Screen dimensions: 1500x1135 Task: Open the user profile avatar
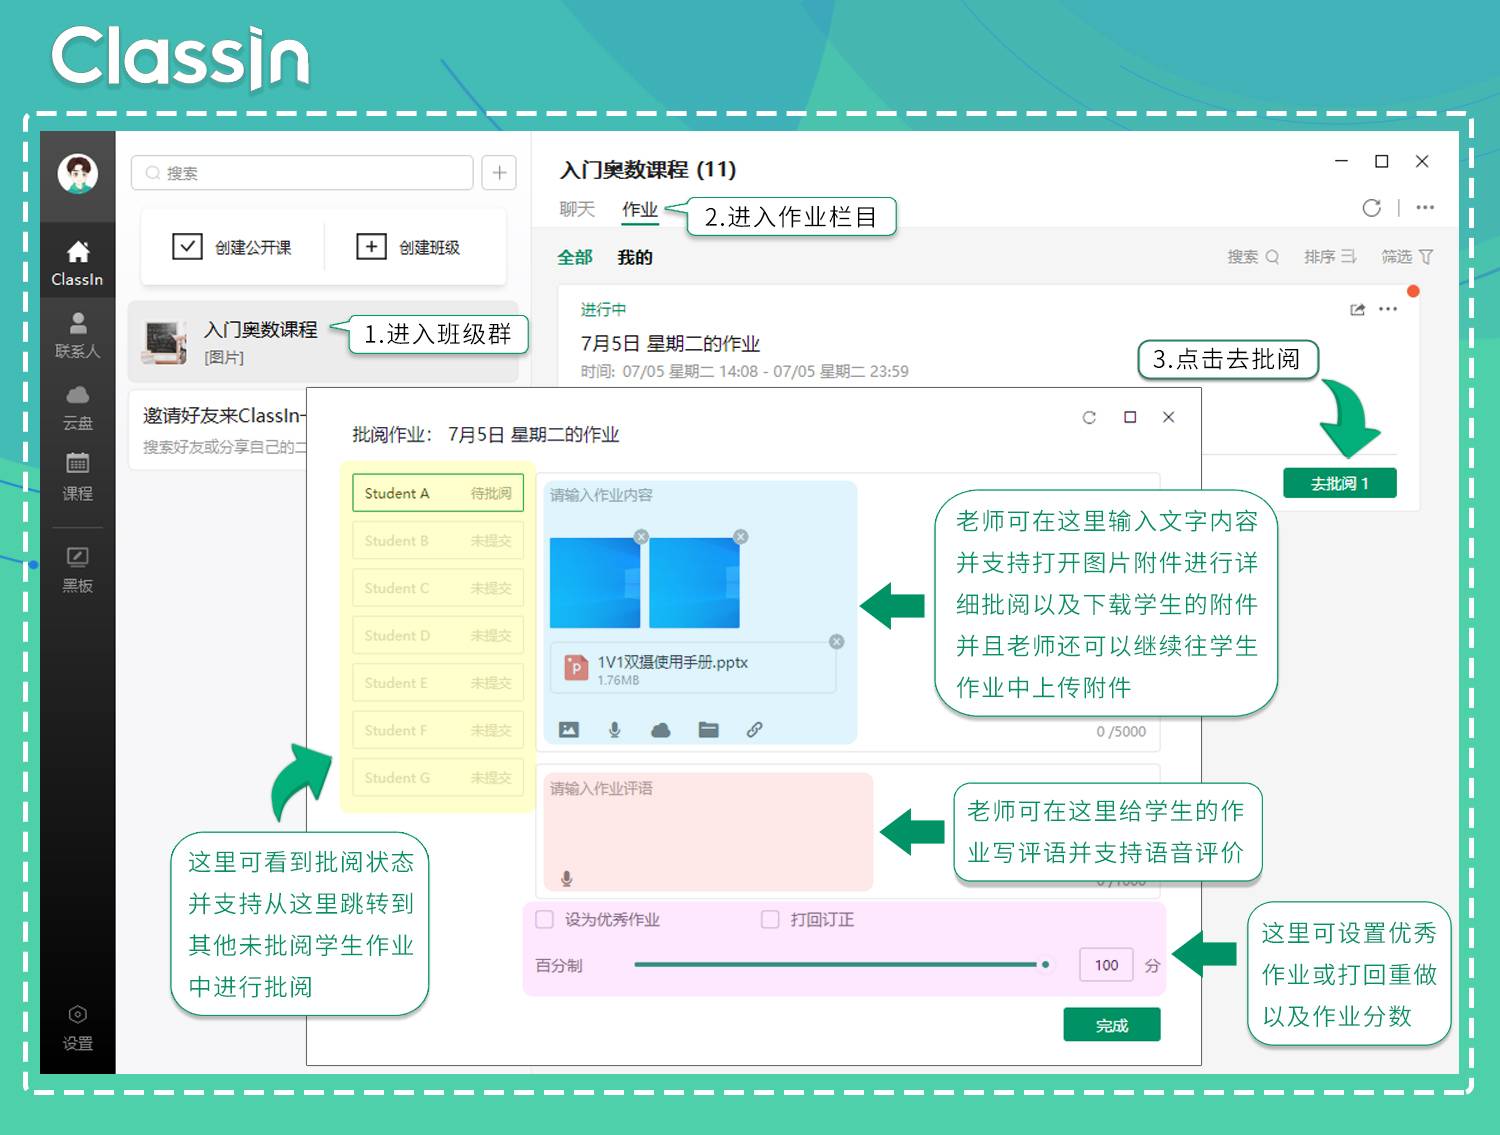[77, 174]
